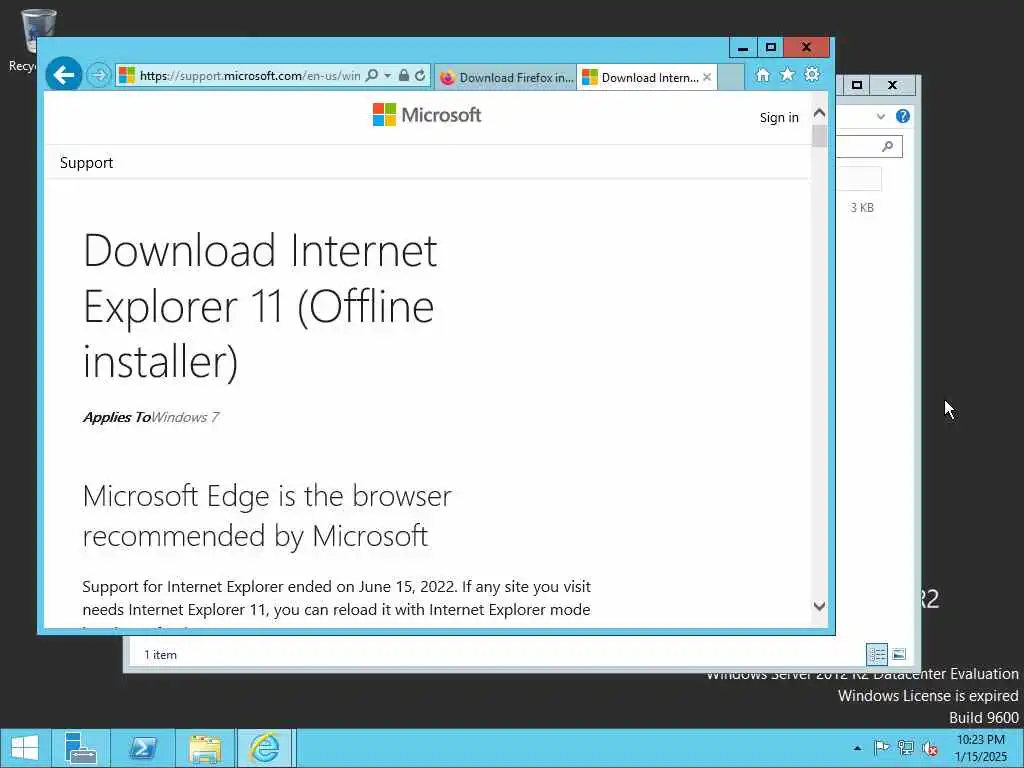The height and width of the screenshot is (768, 1024).
Task: Maximize the Internet Explorer window
Action: [x=770, y=48]
